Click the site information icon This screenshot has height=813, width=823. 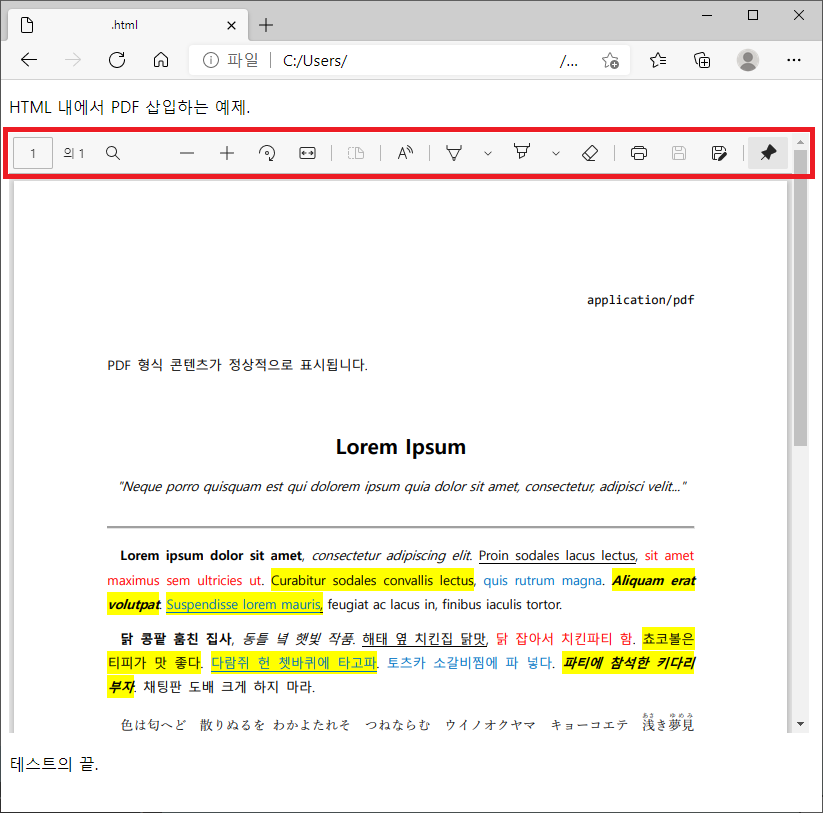pyautogui.click(x=210, y=60)
